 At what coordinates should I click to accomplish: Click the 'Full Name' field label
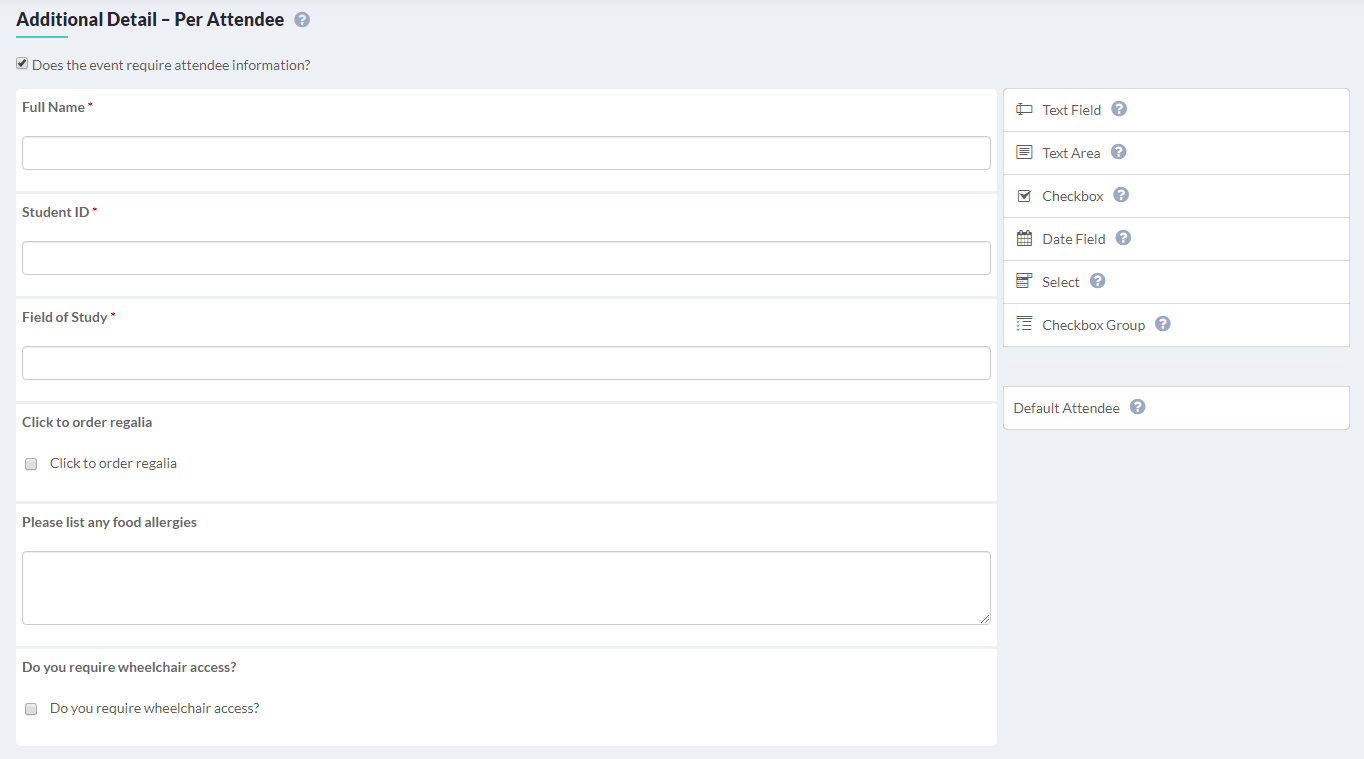click(x=54, y=107)
